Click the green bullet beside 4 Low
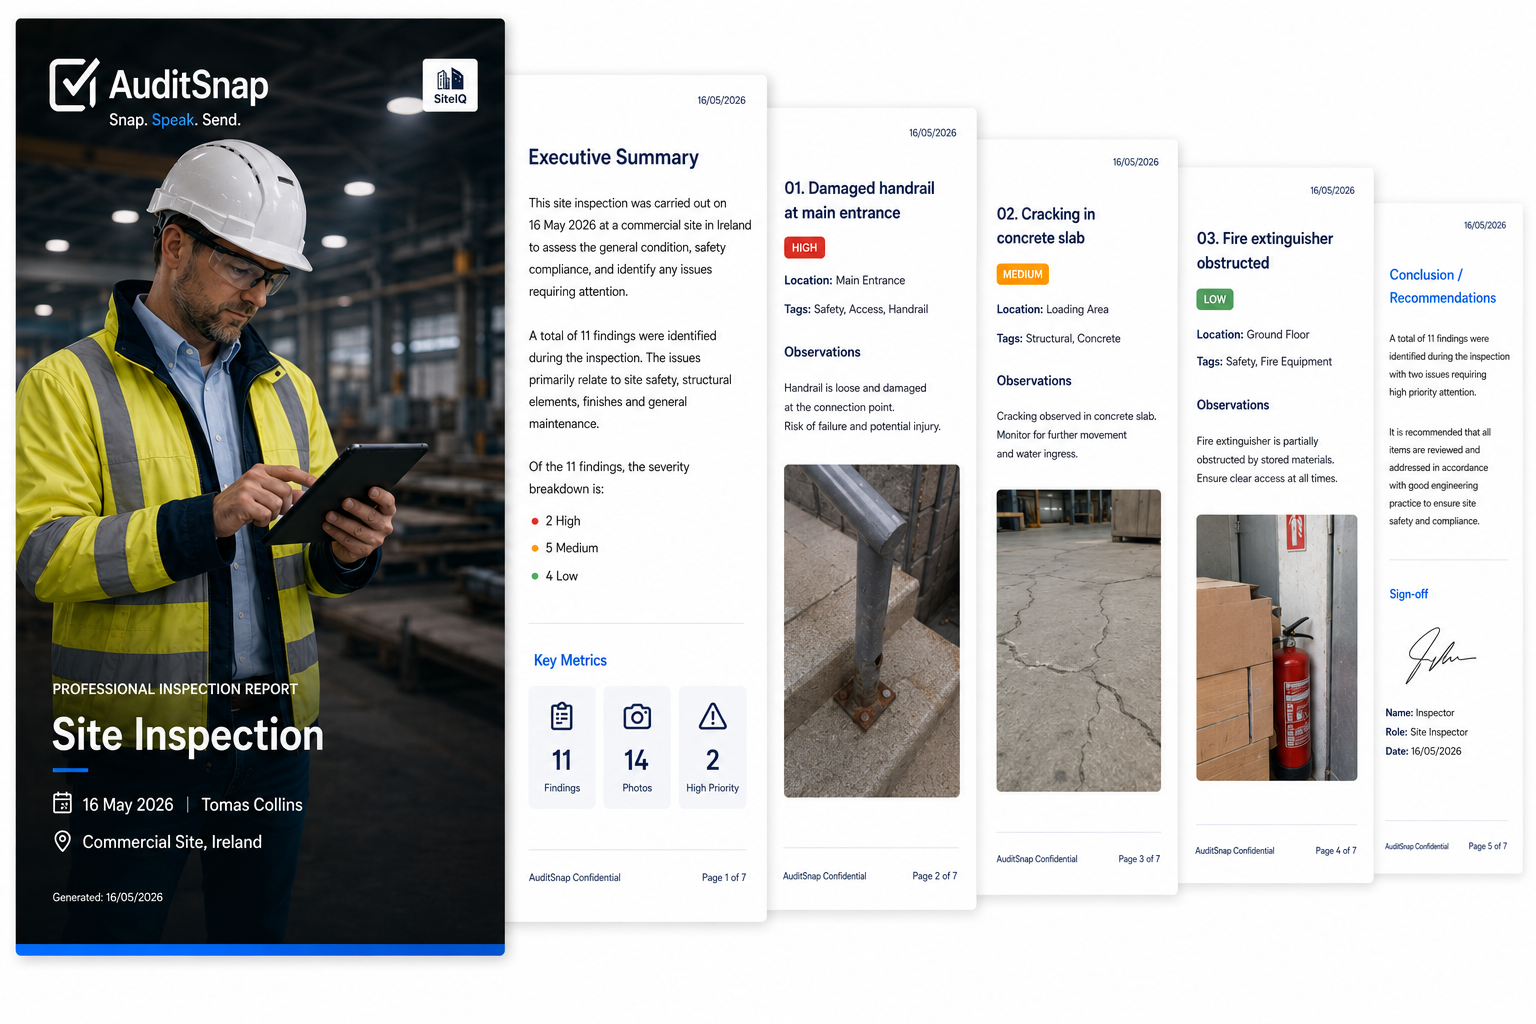Viewport: 1536px width, 1024px height. point(535,576)
